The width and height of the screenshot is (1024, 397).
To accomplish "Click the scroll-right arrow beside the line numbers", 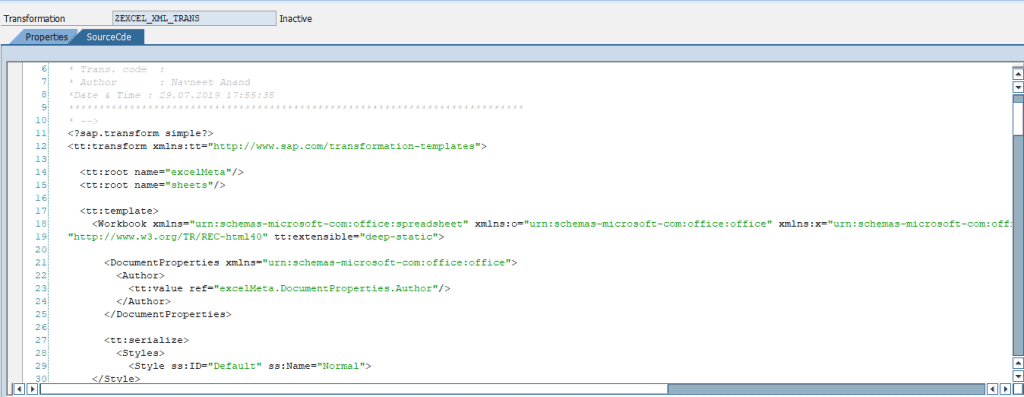I will [x=31, y=389].
